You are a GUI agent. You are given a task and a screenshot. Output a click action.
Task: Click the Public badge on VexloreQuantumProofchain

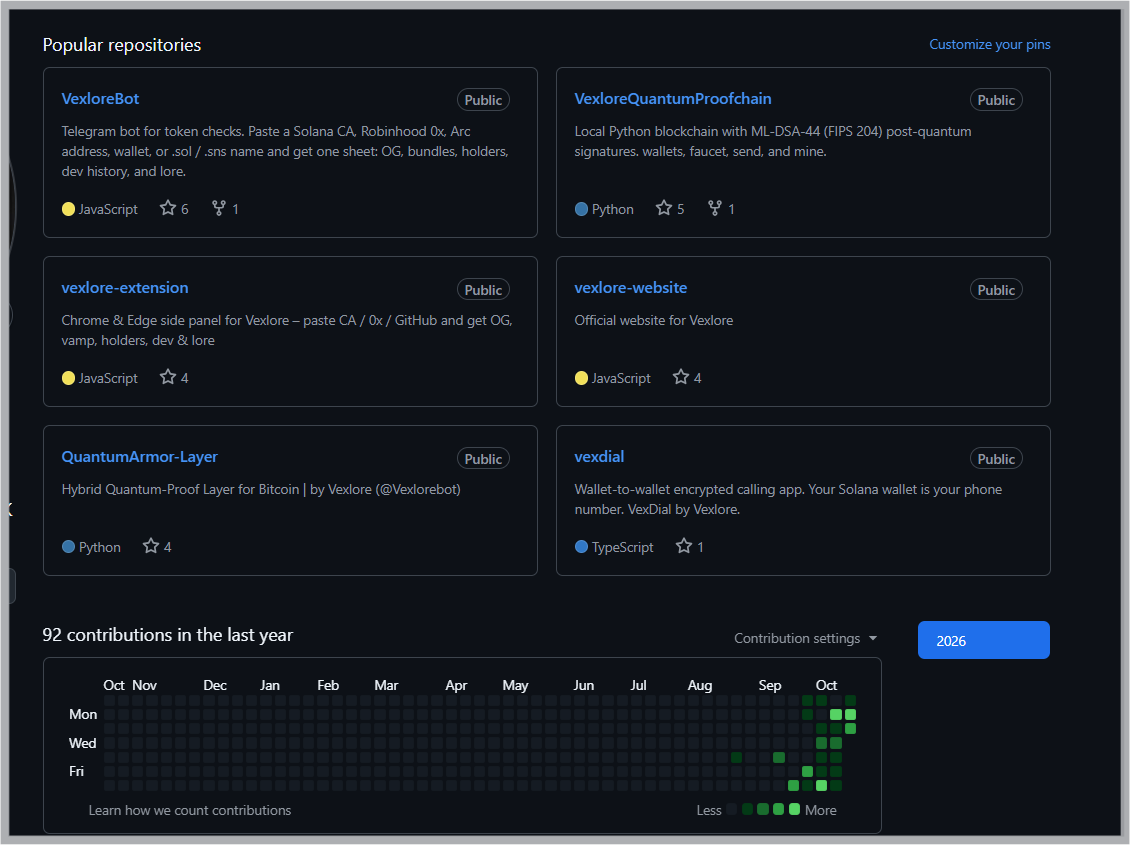(996, 100)
